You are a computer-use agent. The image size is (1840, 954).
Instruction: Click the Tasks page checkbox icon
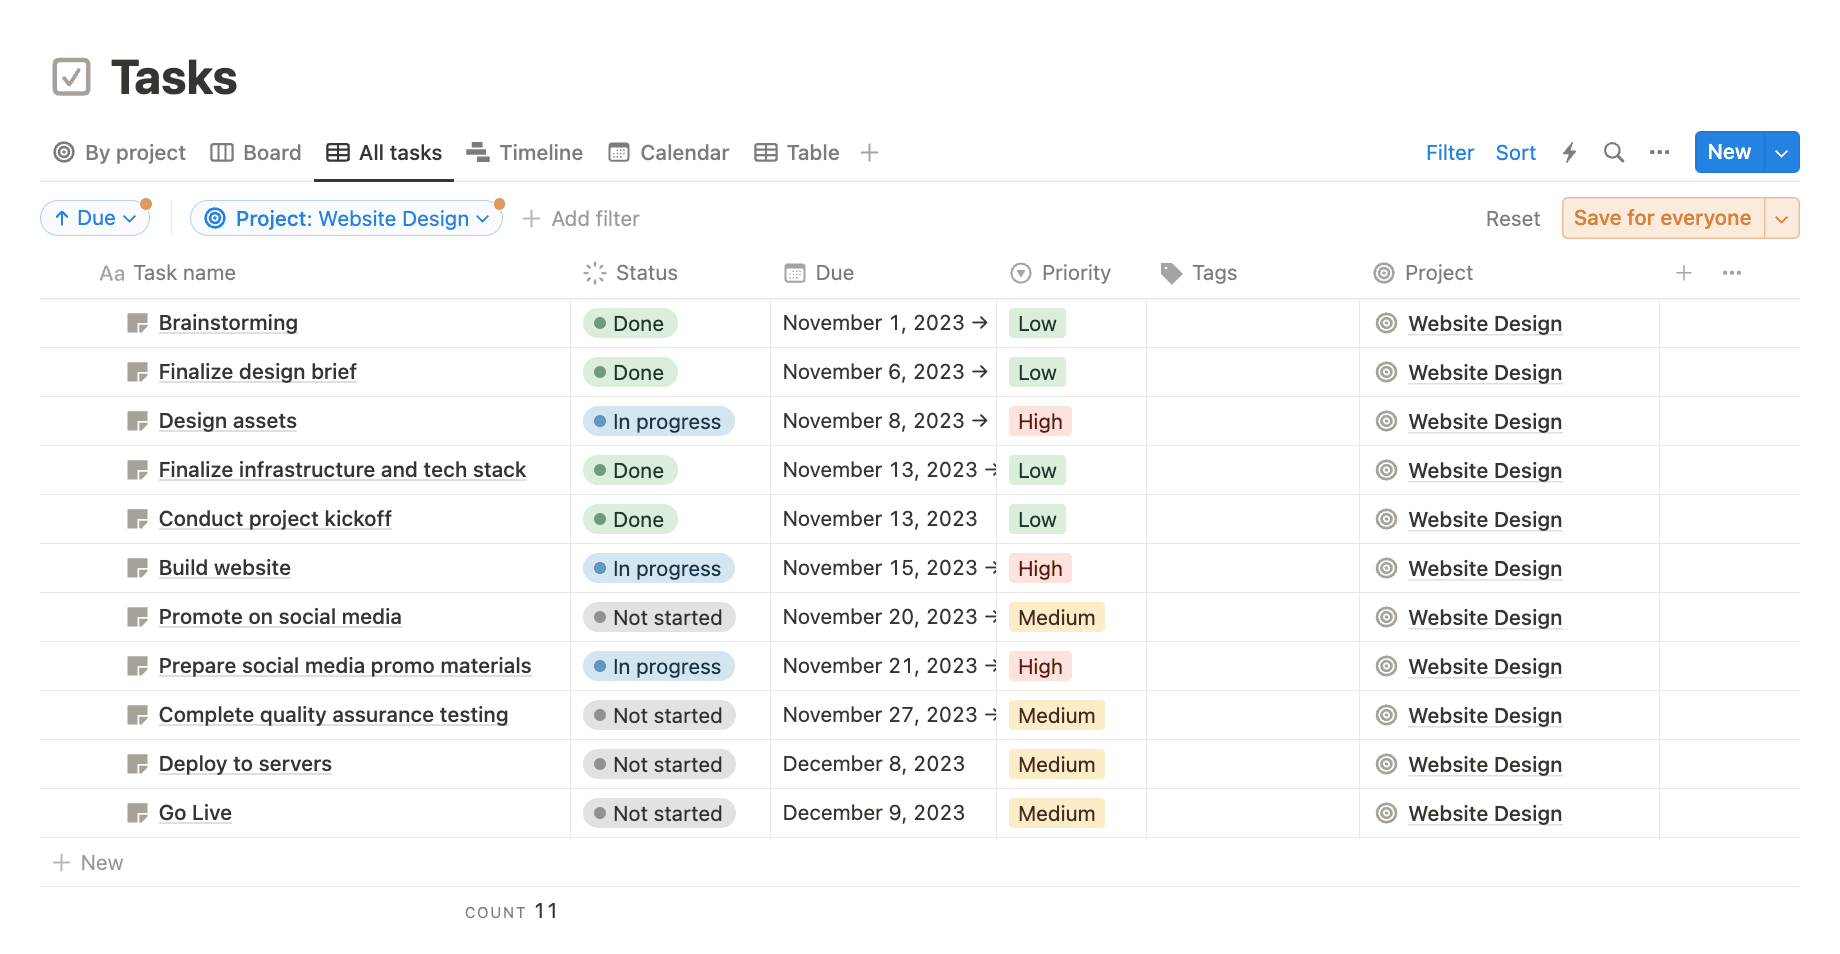coord(71,75)
